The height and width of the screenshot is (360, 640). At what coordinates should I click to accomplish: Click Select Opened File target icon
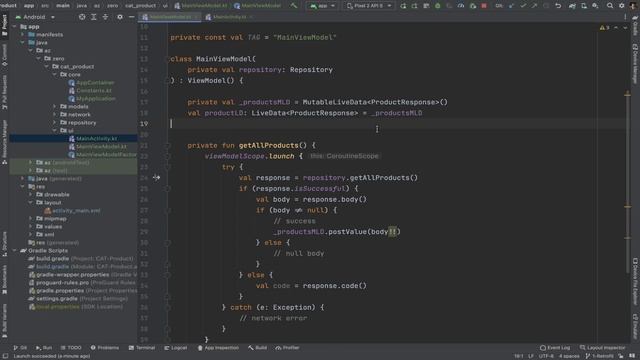coord(82,17)
